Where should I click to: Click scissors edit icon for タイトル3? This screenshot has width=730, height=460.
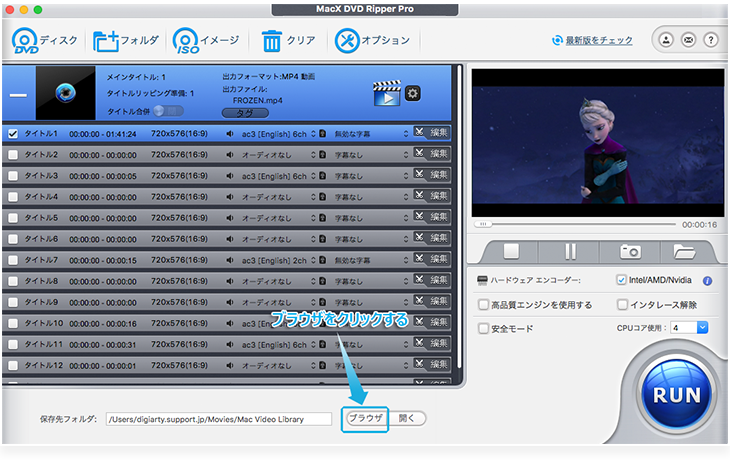click(419, 174)
